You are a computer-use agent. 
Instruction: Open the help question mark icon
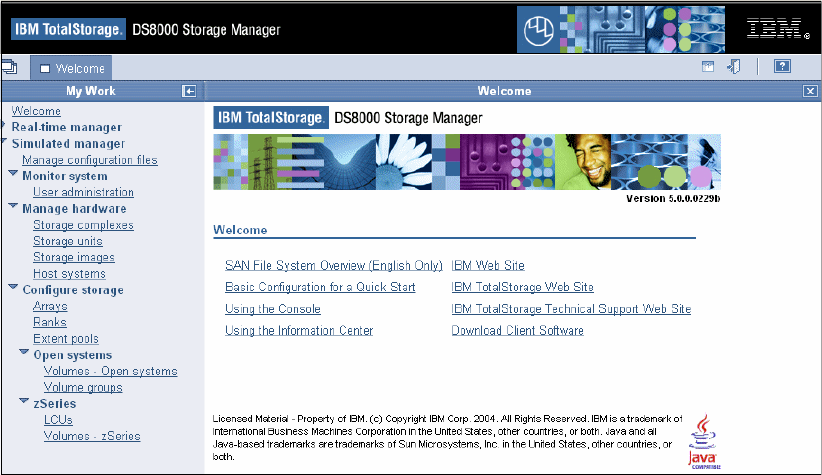[x=782, y=66]
